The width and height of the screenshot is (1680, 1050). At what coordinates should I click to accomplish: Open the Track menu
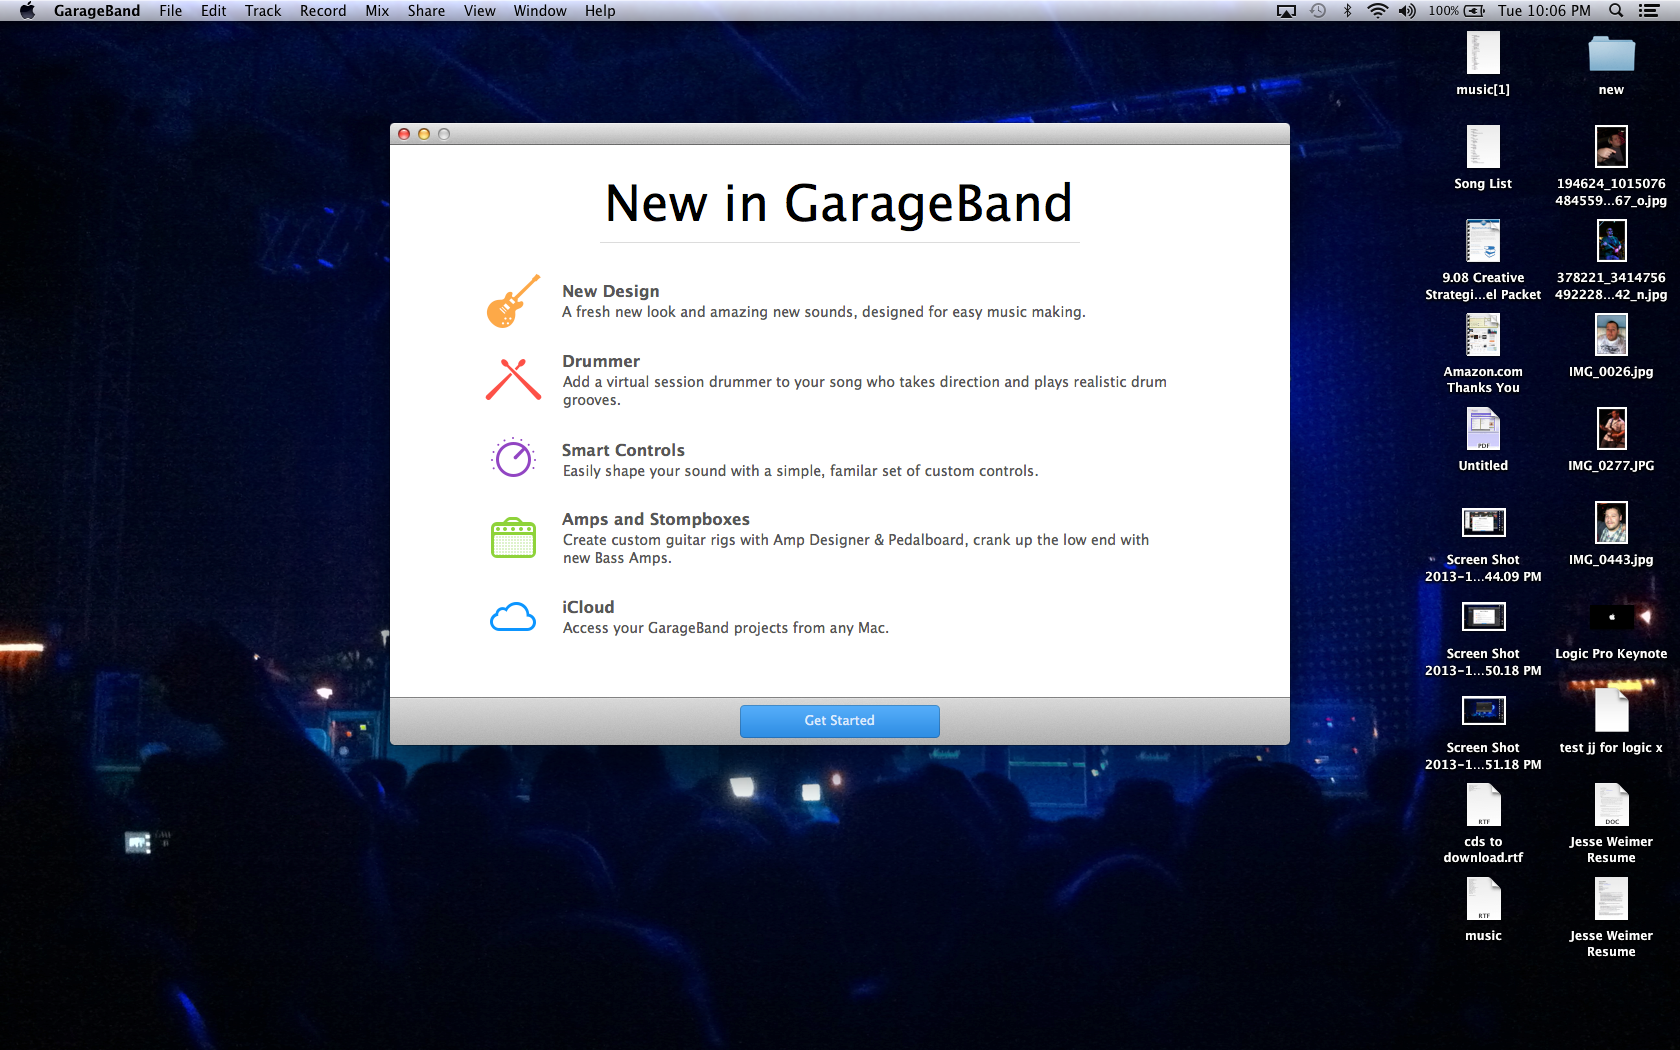pyautogui.click(x=263, y=11)
